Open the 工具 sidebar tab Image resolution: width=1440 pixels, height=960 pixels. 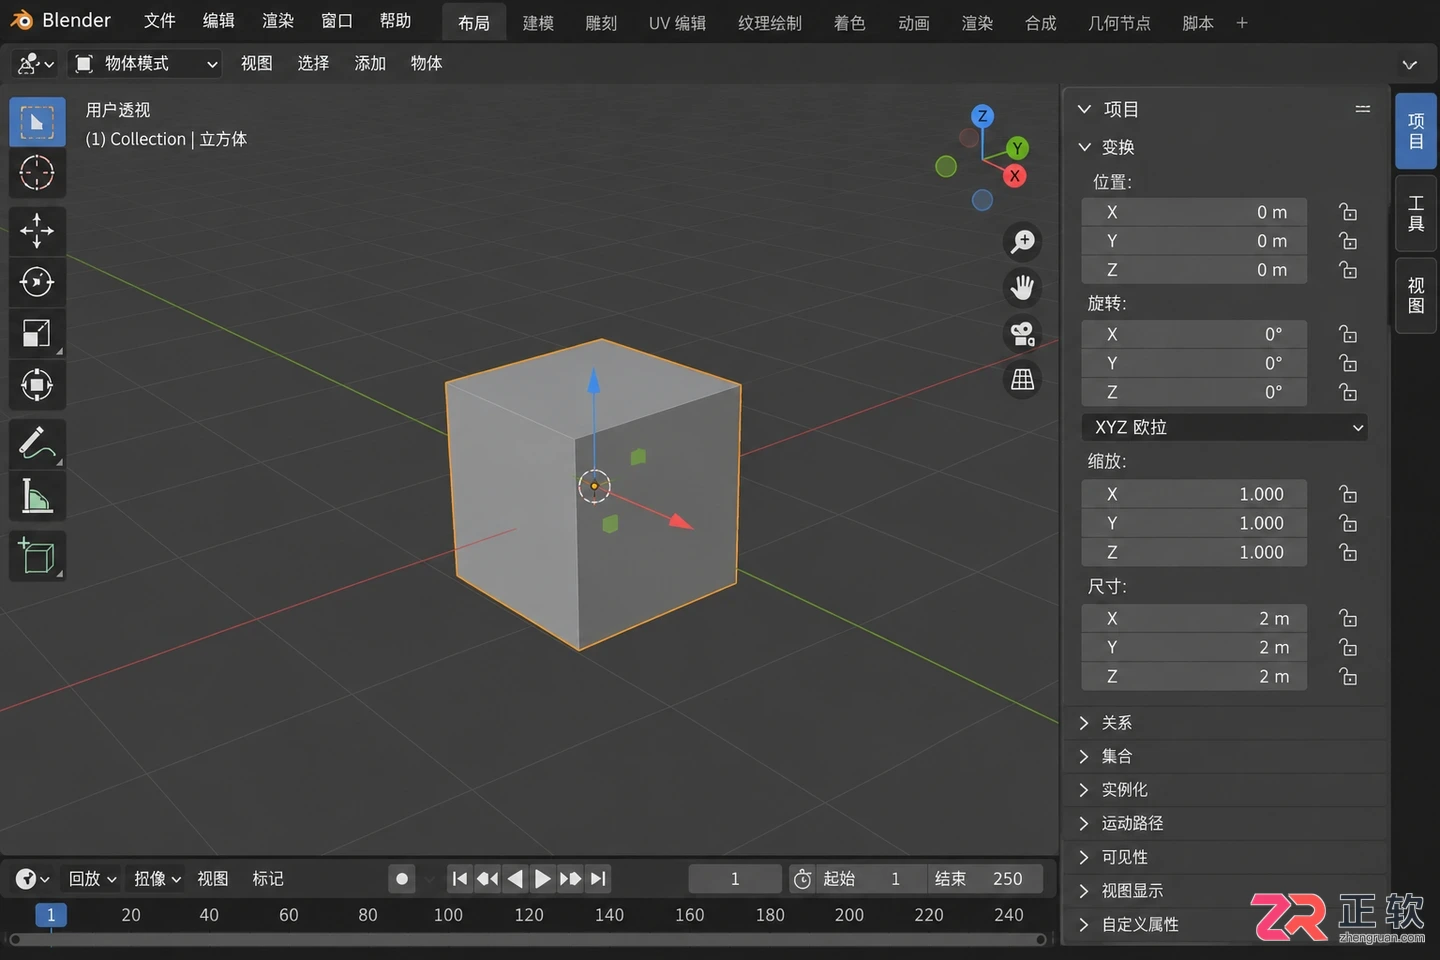pyautogui.click(x=1416, y=213)
